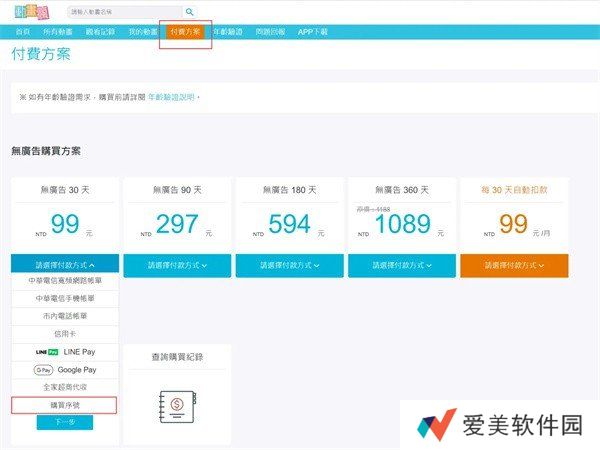Image resolution: width=600 pixels, height=450 pixels.
Task: Click the blue 99 price in the 30-day plan
Action: 65,224
